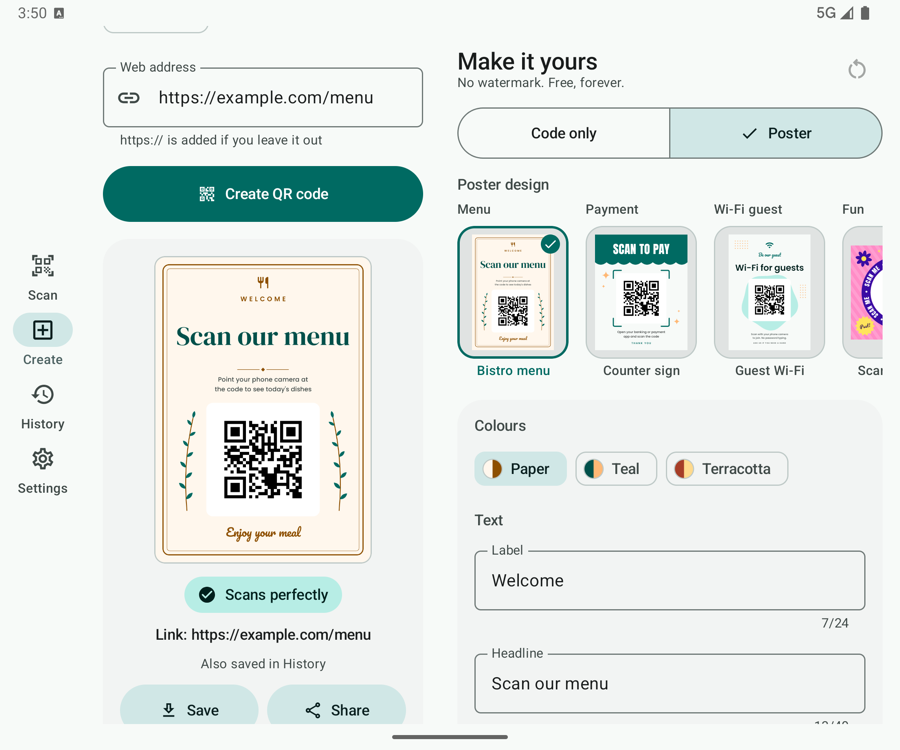Edit the Web address input field
The height and width of the screenshot is (750, 900).
(x=263, y=98)
